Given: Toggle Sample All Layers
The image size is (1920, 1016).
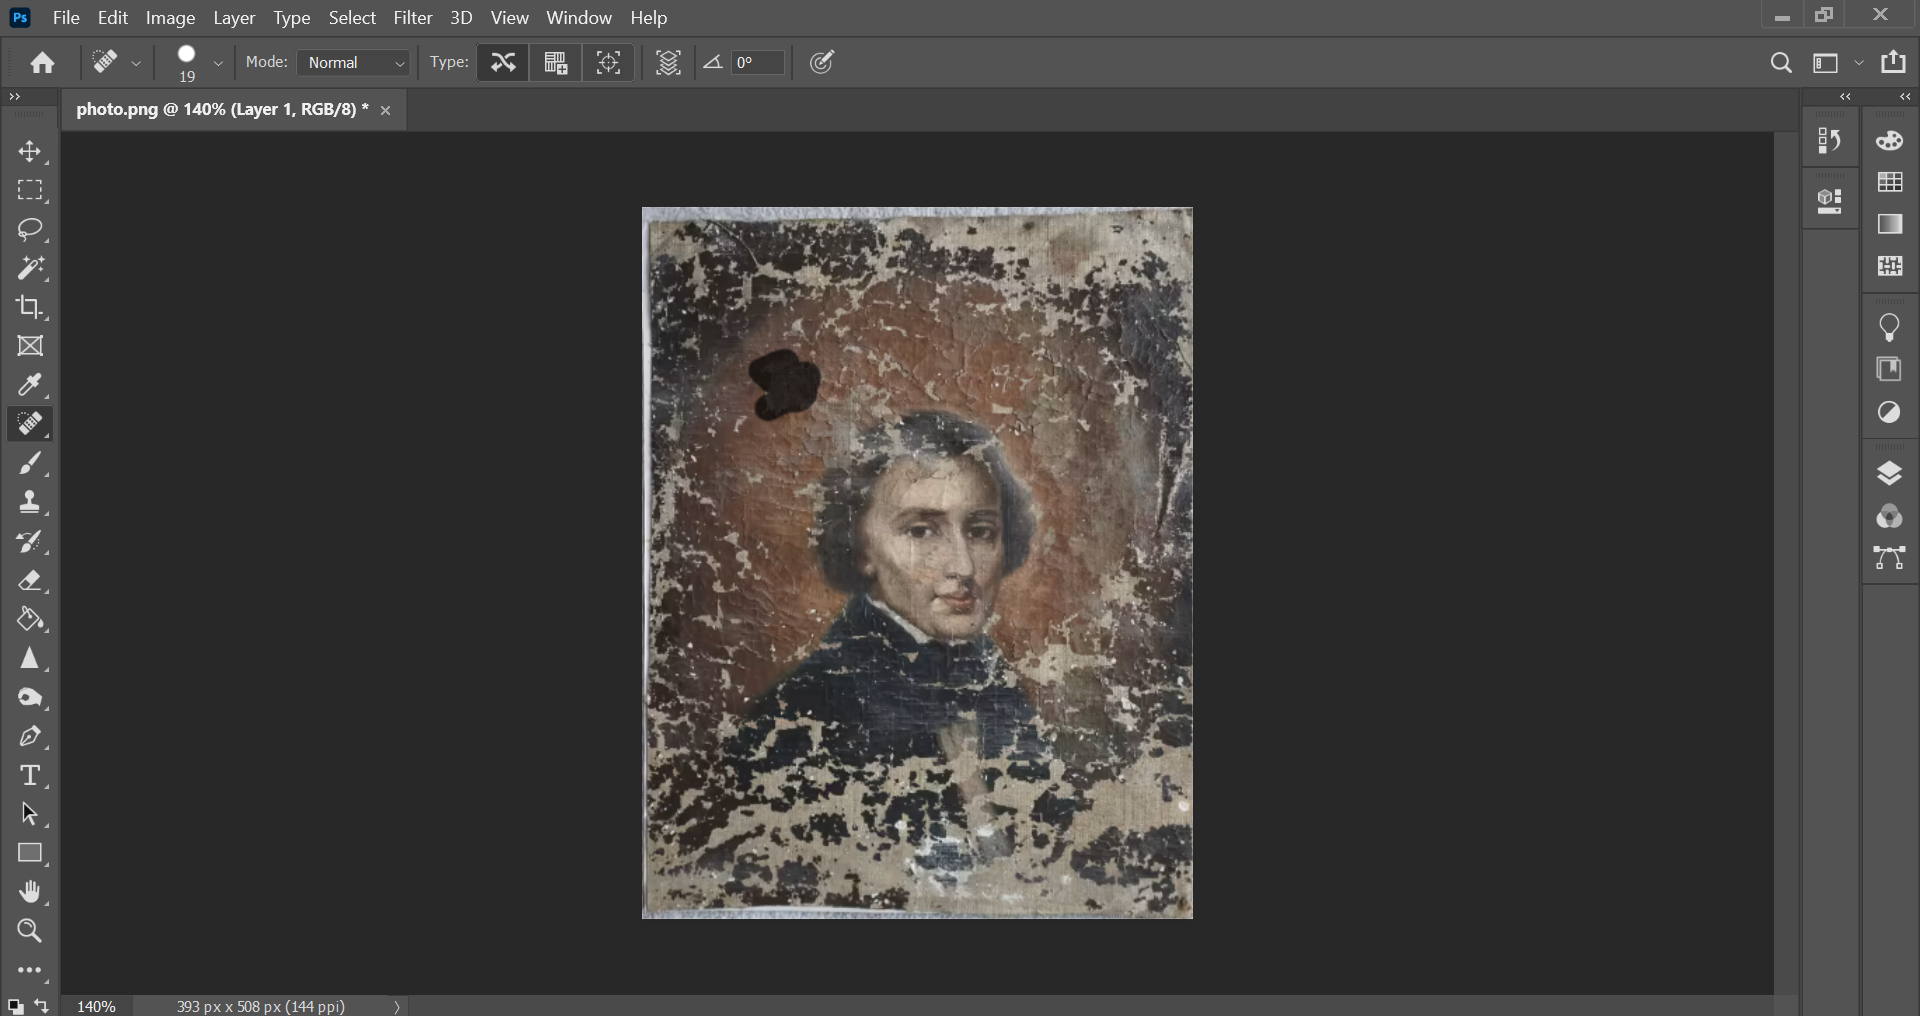Looking at the screenshot, I should click(669, 63).
